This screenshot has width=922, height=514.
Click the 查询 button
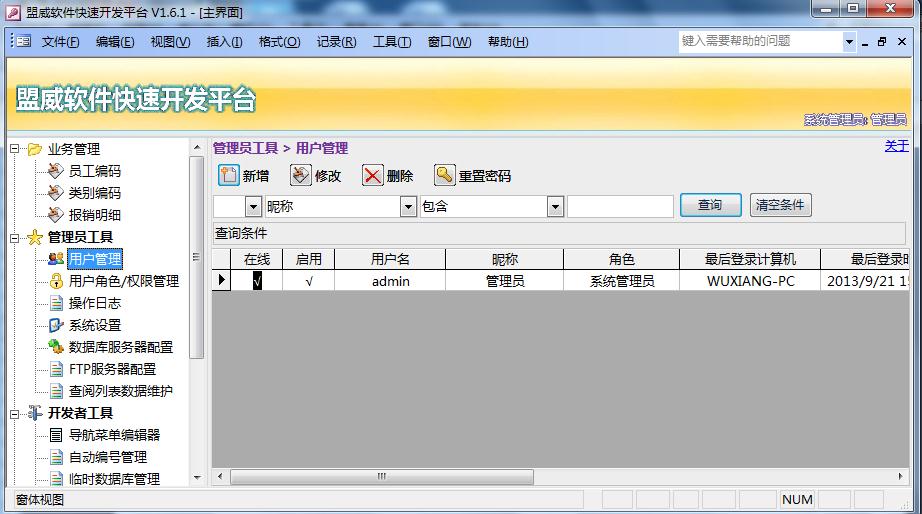point(710,205)
